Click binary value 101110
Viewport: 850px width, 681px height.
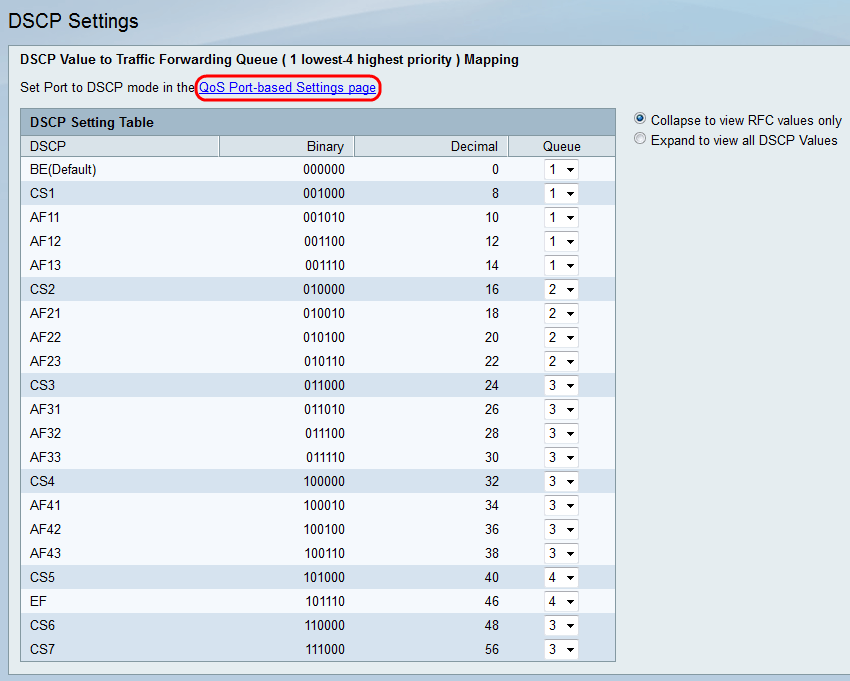tap(325, 601)
